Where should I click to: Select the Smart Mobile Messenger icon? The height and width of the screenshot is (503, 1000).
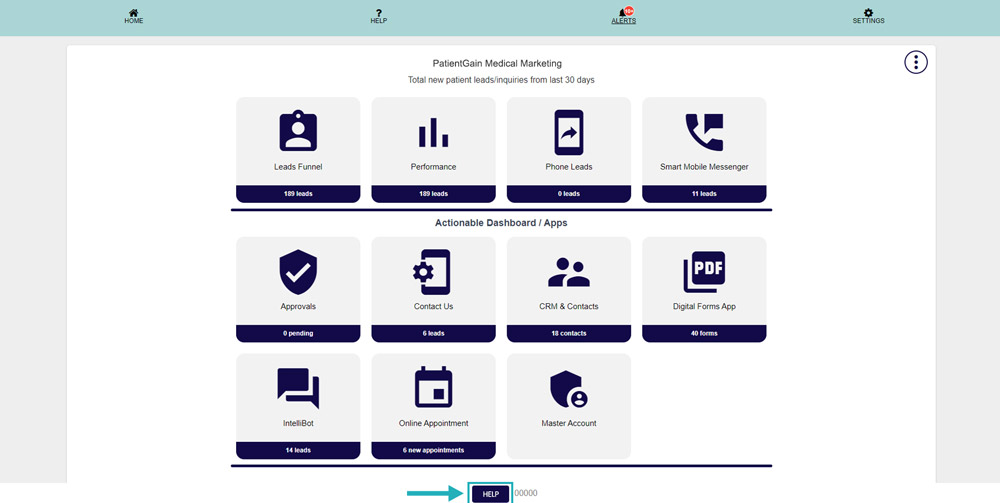[704, 132]
